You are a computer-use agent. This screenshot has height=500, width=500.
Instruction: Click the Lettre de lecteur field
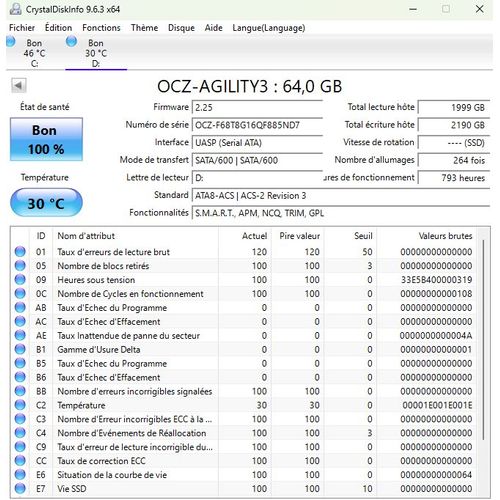point(257,178)
